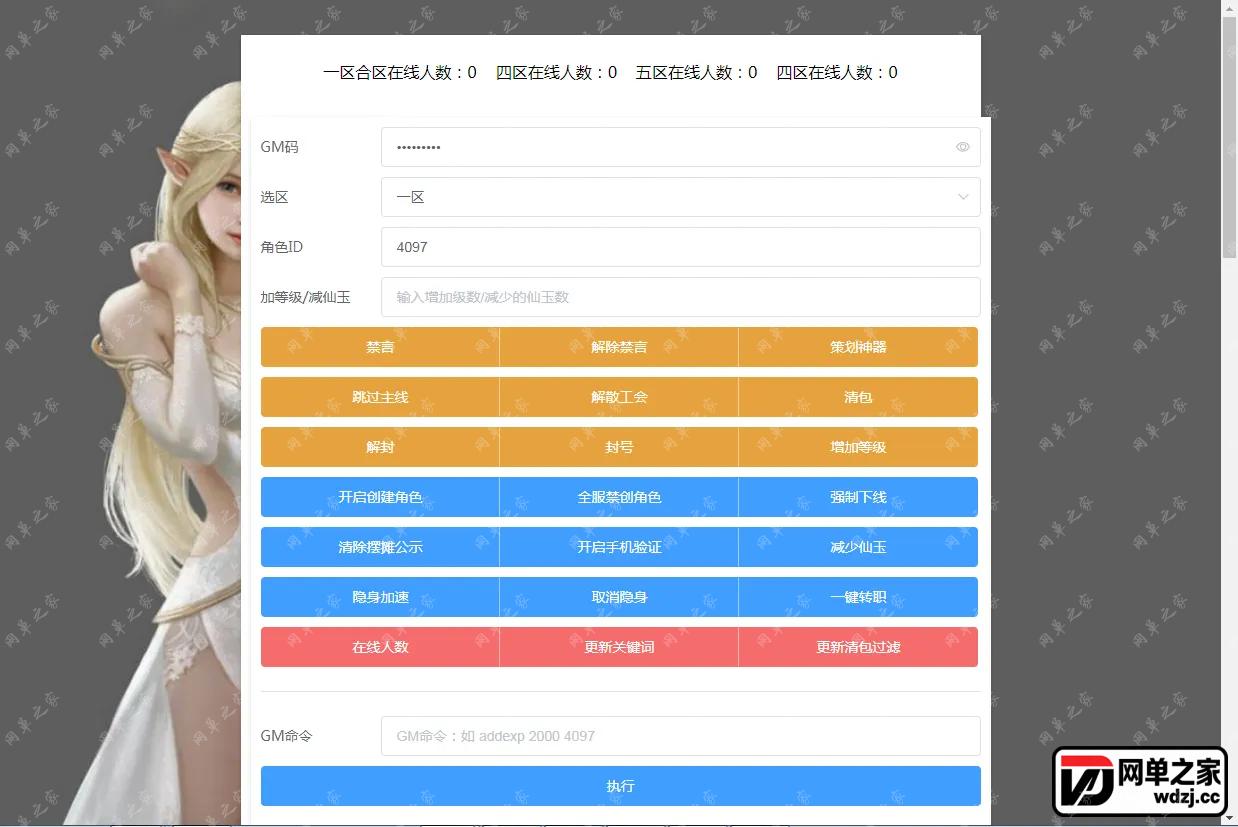Click the 一区合区在线人数：0 text
Viewport: 1238px width, 827px height.
click(400, 72)
